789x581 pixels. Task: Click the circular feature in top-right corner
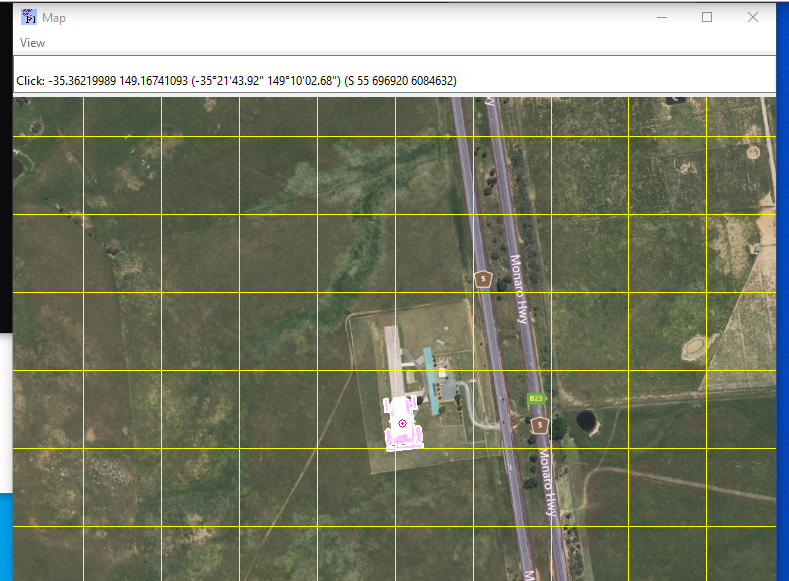751,153
